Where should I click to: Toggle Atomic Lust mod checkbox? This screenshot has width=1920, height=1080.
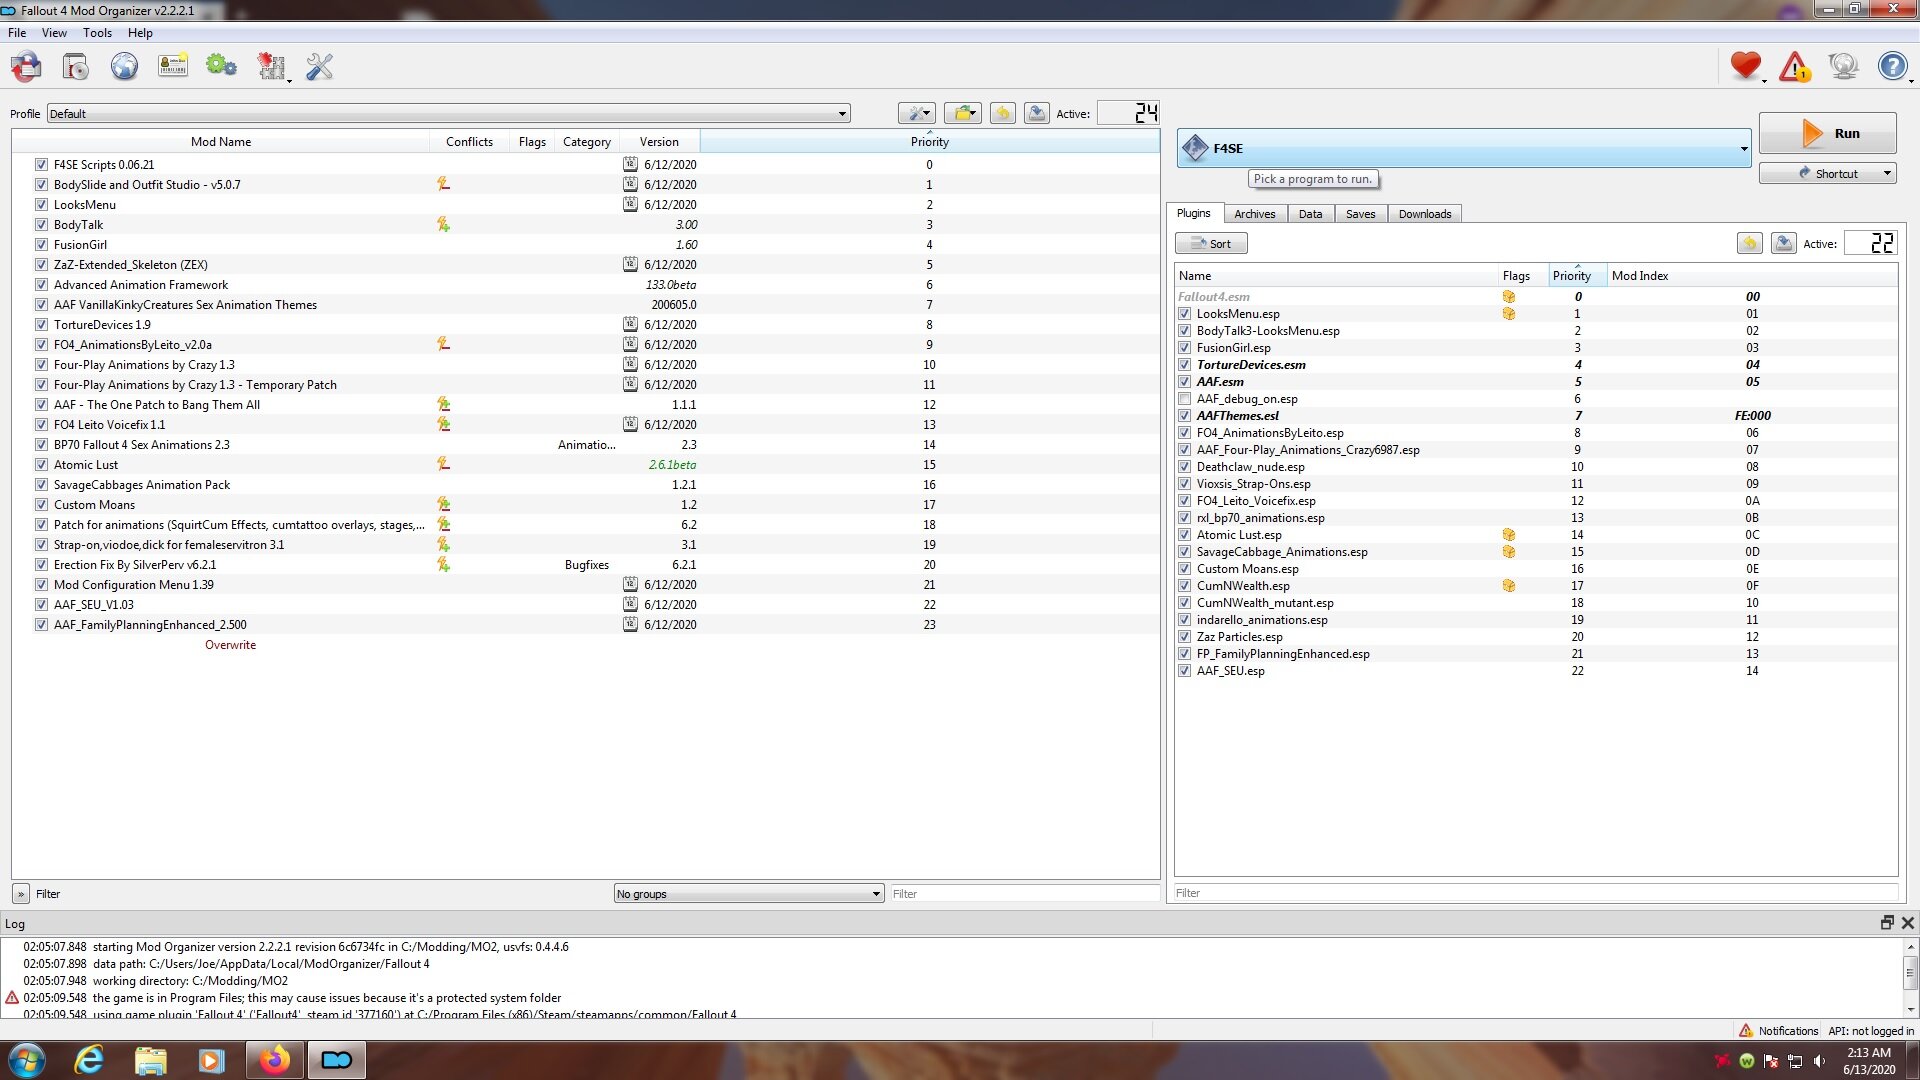point(41,464)
